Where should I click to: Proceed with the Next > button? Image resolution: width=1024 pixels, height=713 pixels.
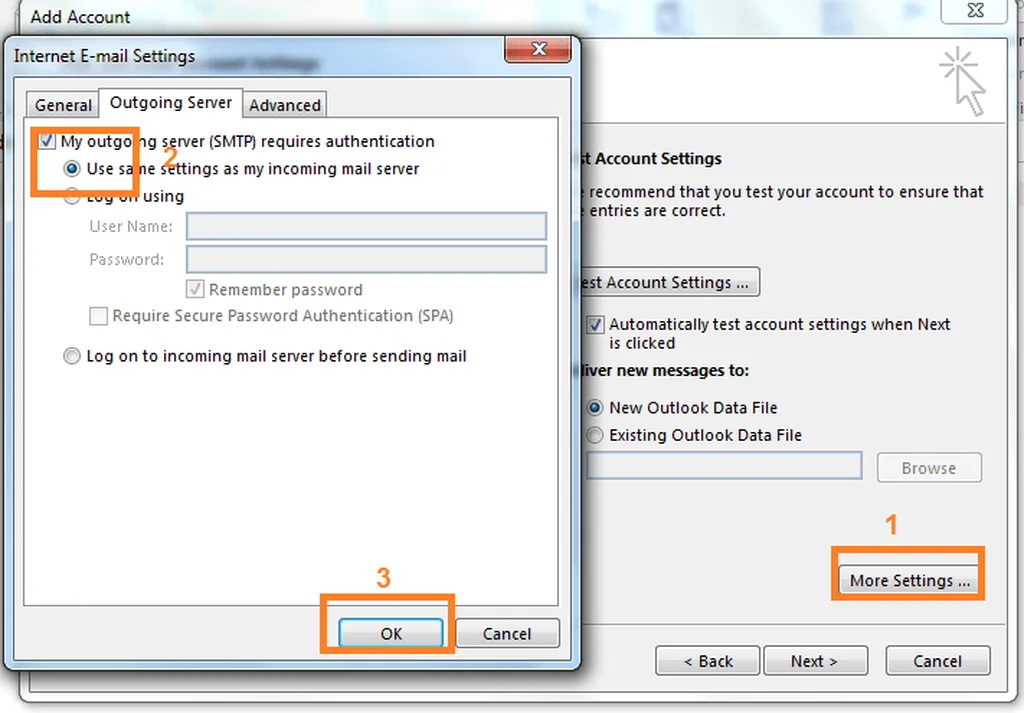(x=815, y=661)
